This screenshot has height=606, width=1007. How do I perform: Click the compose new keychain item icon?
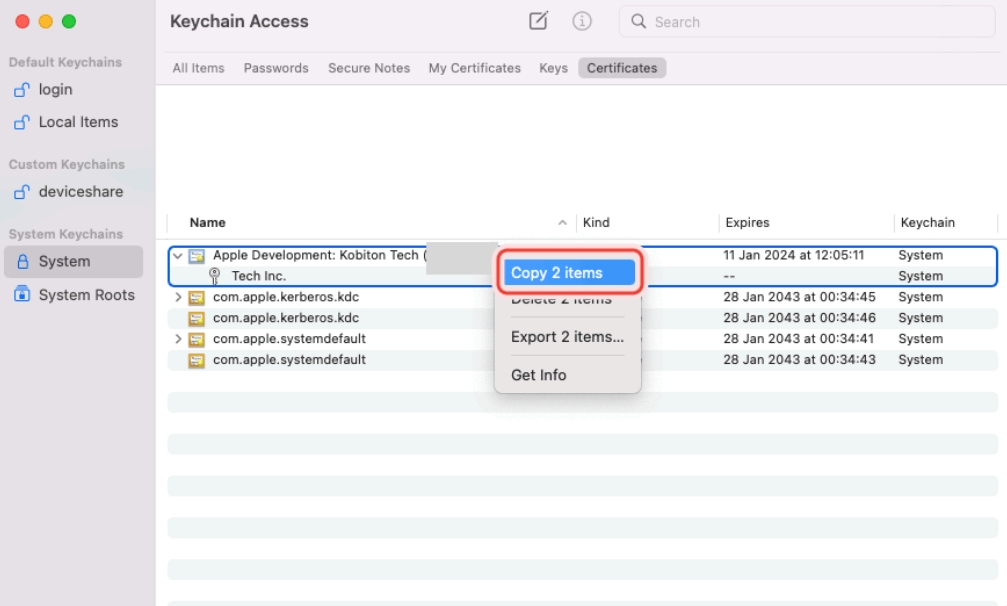(538, 21)
